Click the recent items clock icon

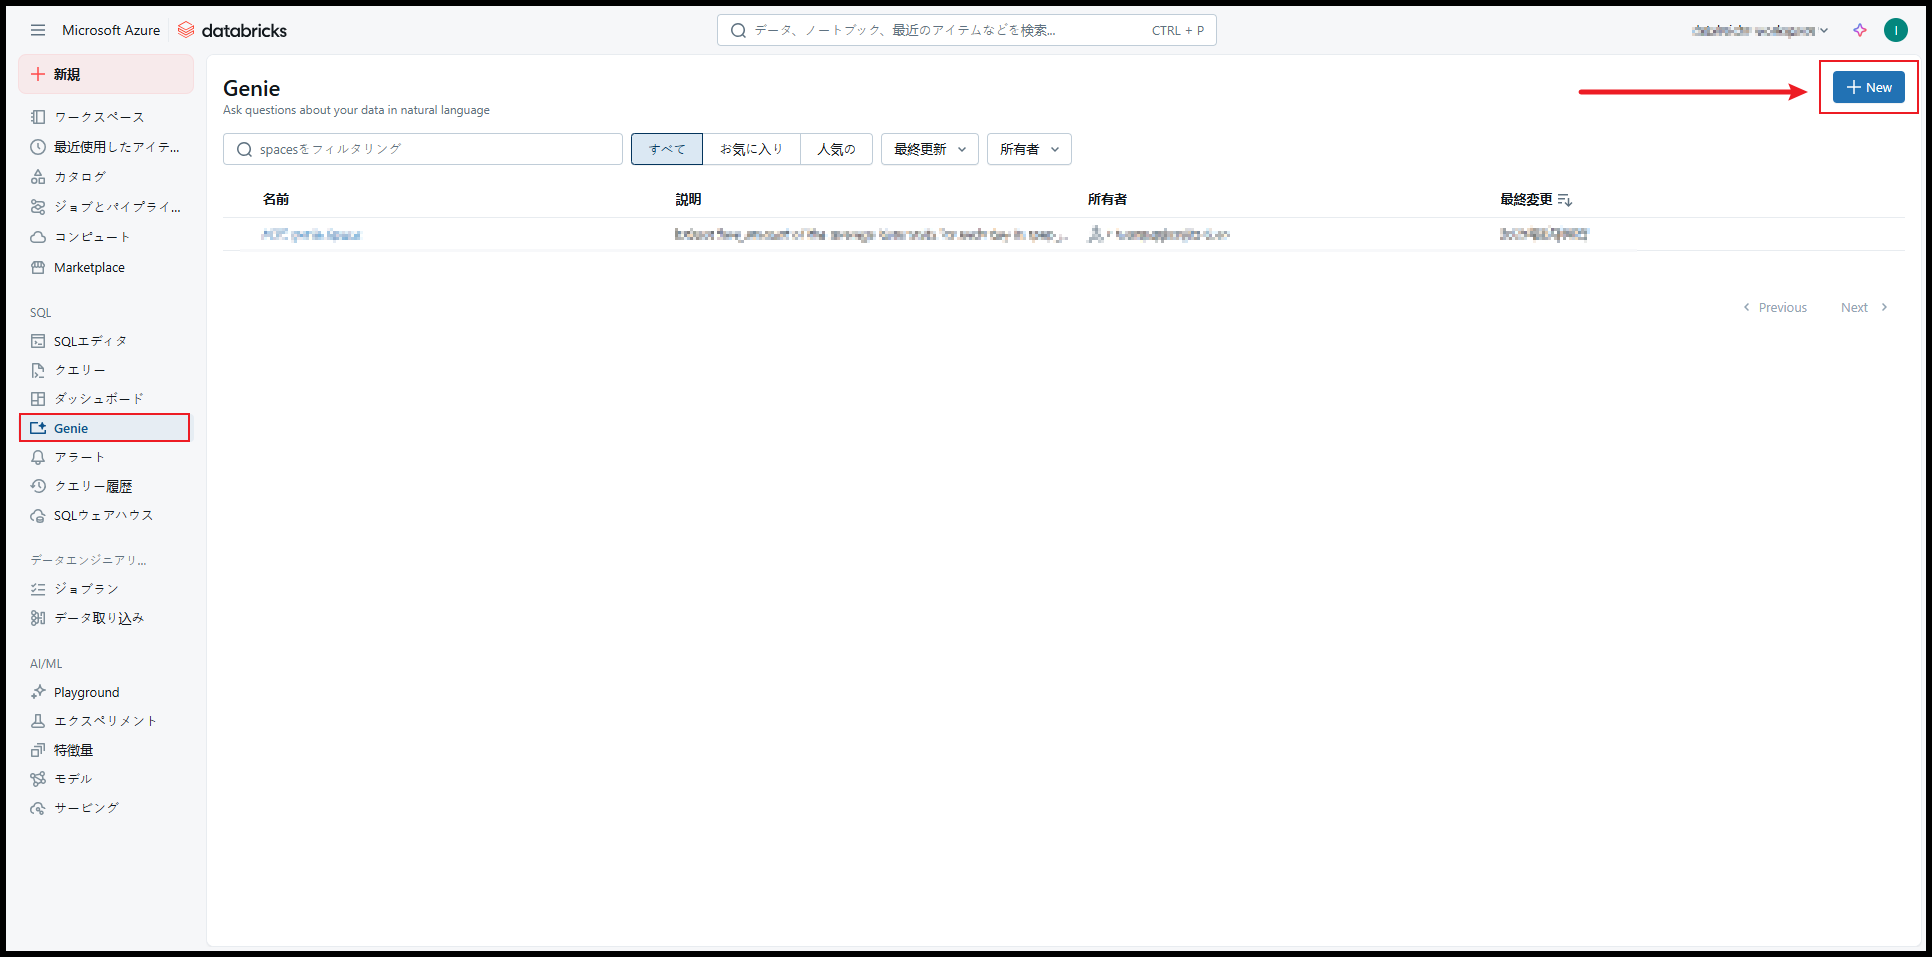point(38,147)
